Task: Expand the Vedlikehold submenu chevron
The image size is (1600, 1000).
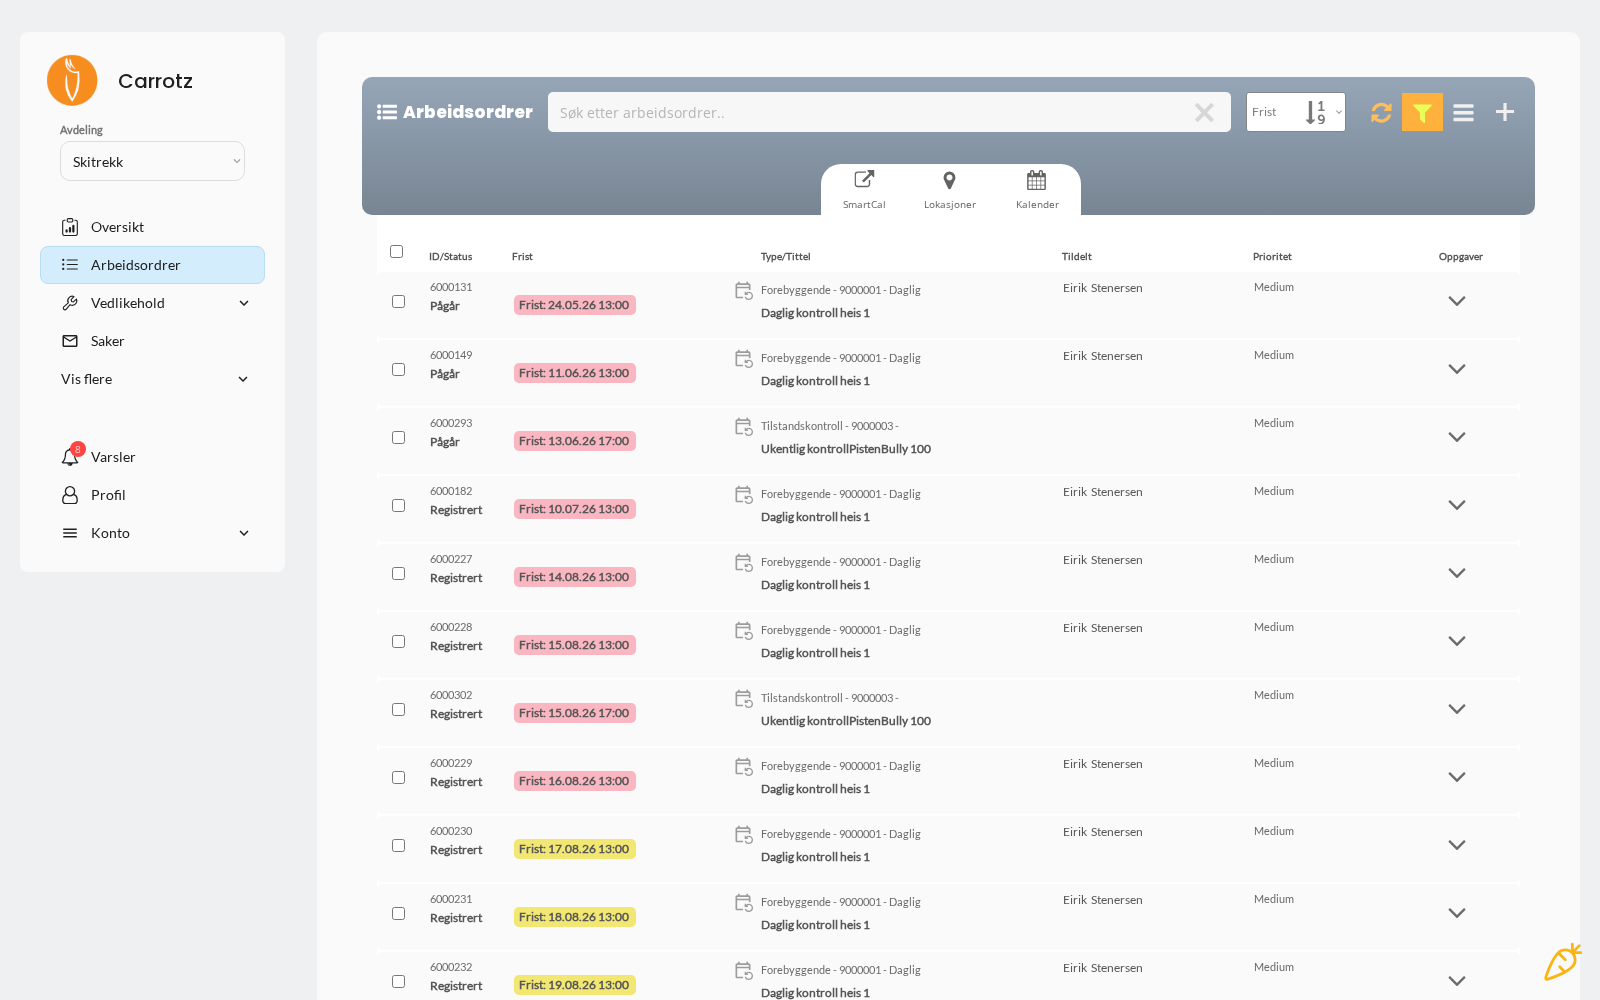Action: click(x=244, y=303)
